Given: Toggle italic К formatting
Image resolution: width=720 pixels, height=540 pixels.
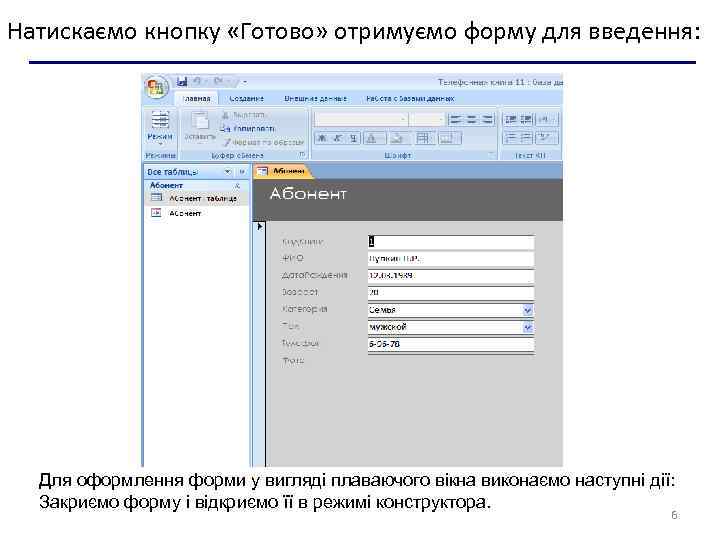Looking at the screenshot, I should [x=338, y=138].
